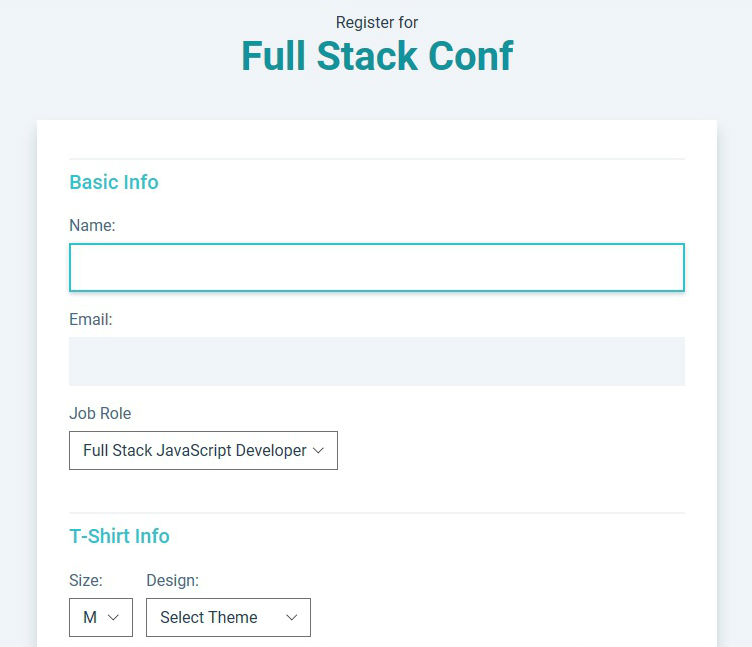
Task: Expand the Design theme dropdown
Action: click(x=228, y=617)
